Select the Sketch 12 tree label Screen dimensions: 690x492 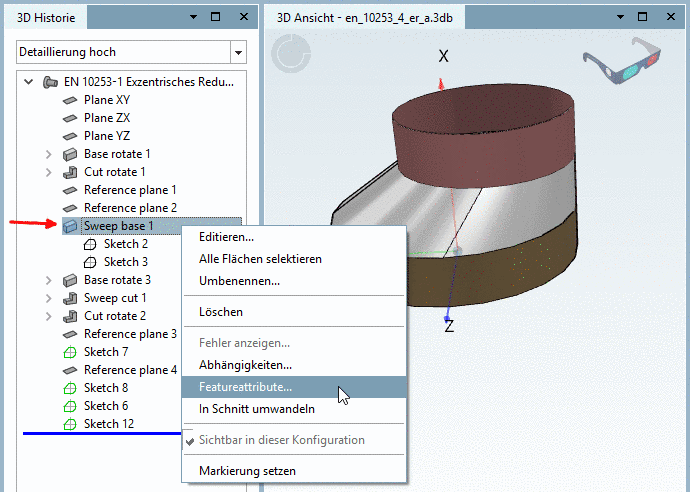pos(109,424)
